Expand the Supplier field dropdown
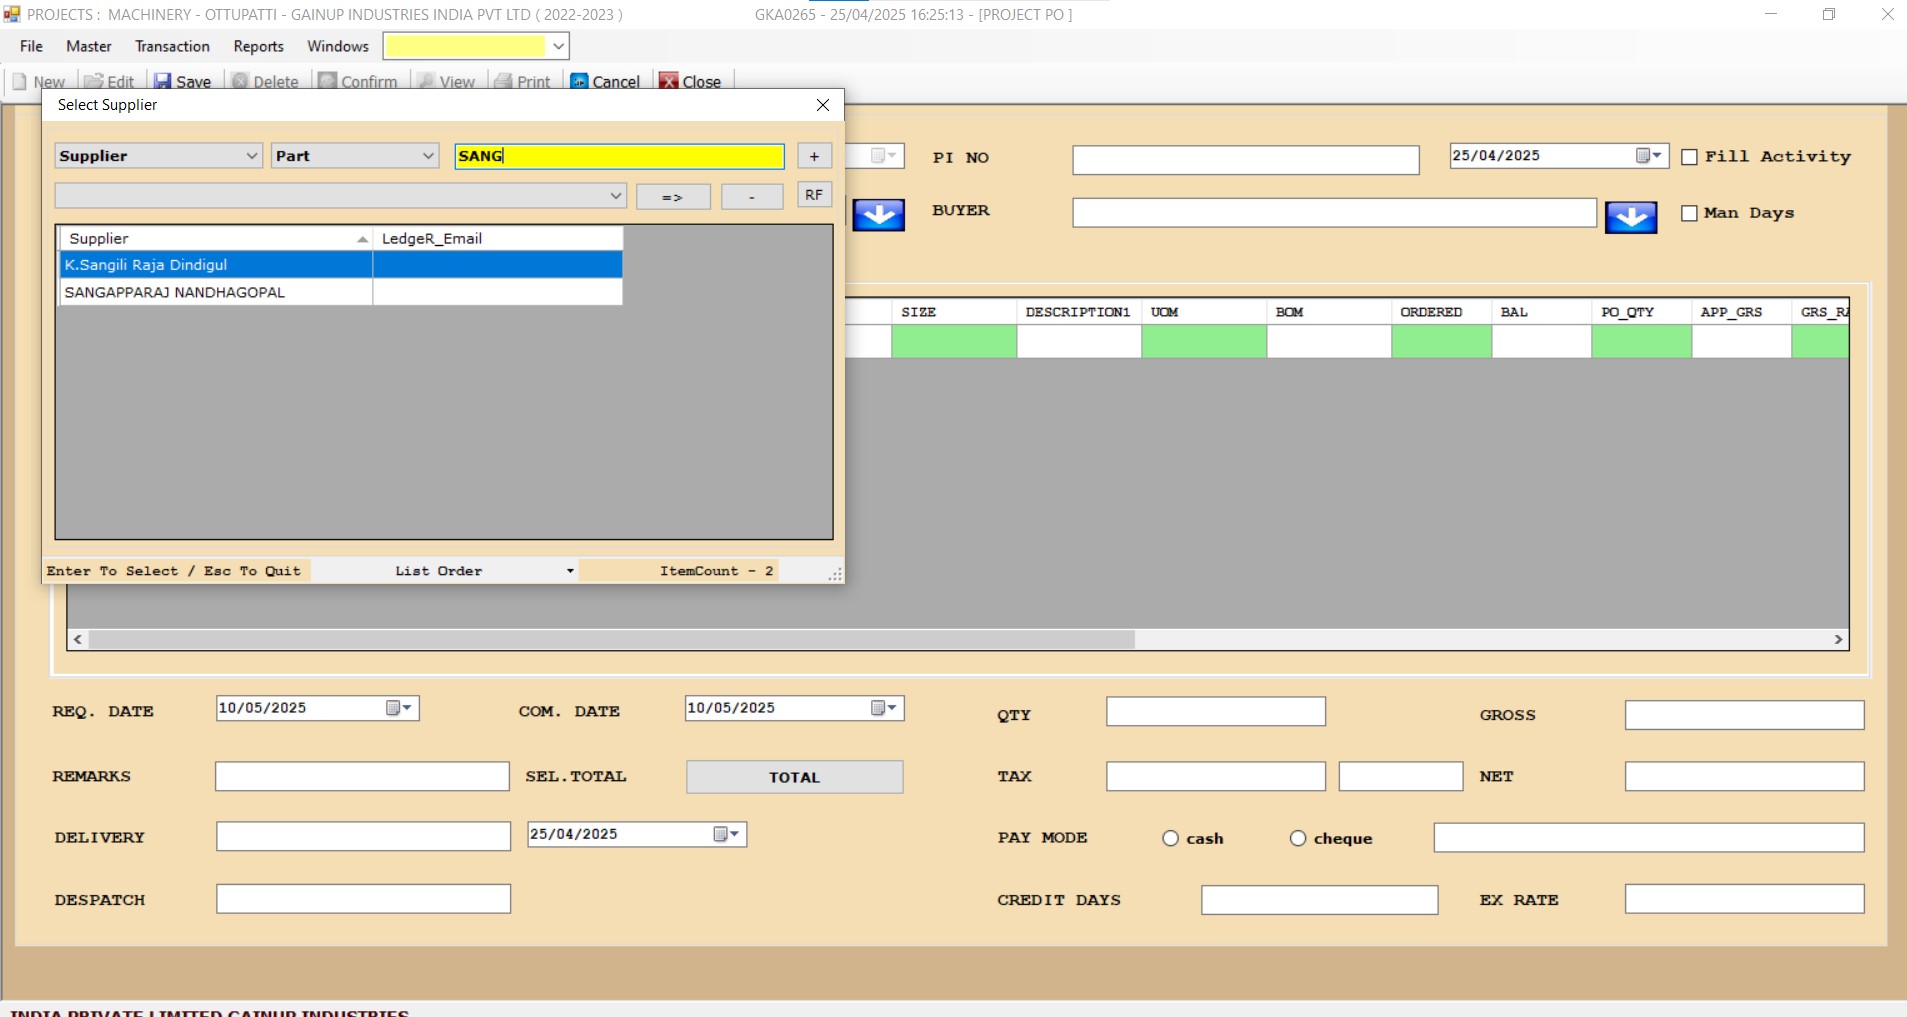 (x=252, y=156)
